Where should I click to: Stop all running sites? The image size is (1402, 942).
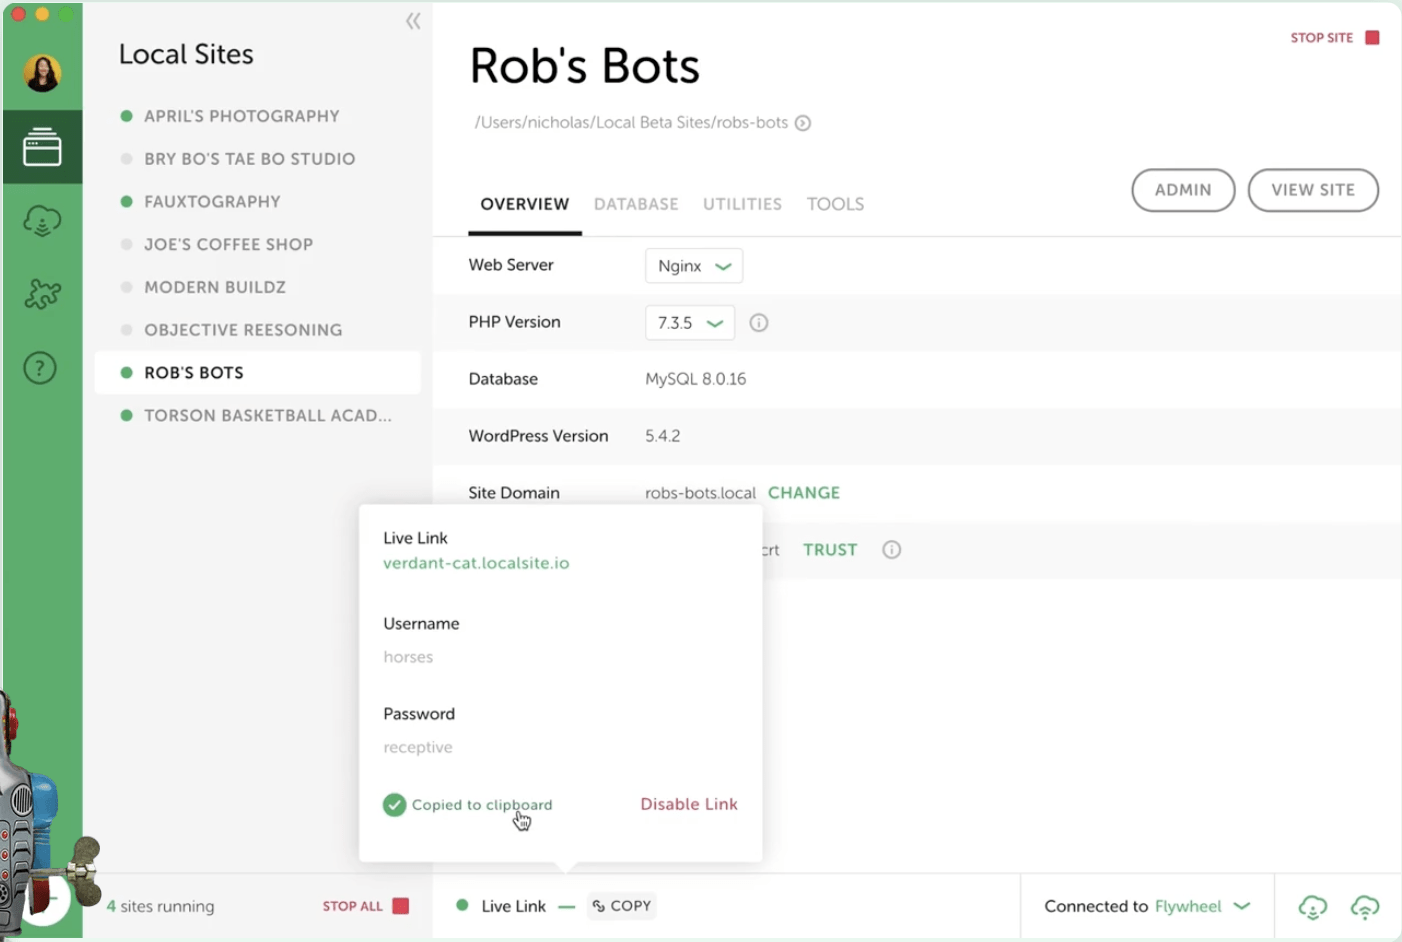pos(365,906)
